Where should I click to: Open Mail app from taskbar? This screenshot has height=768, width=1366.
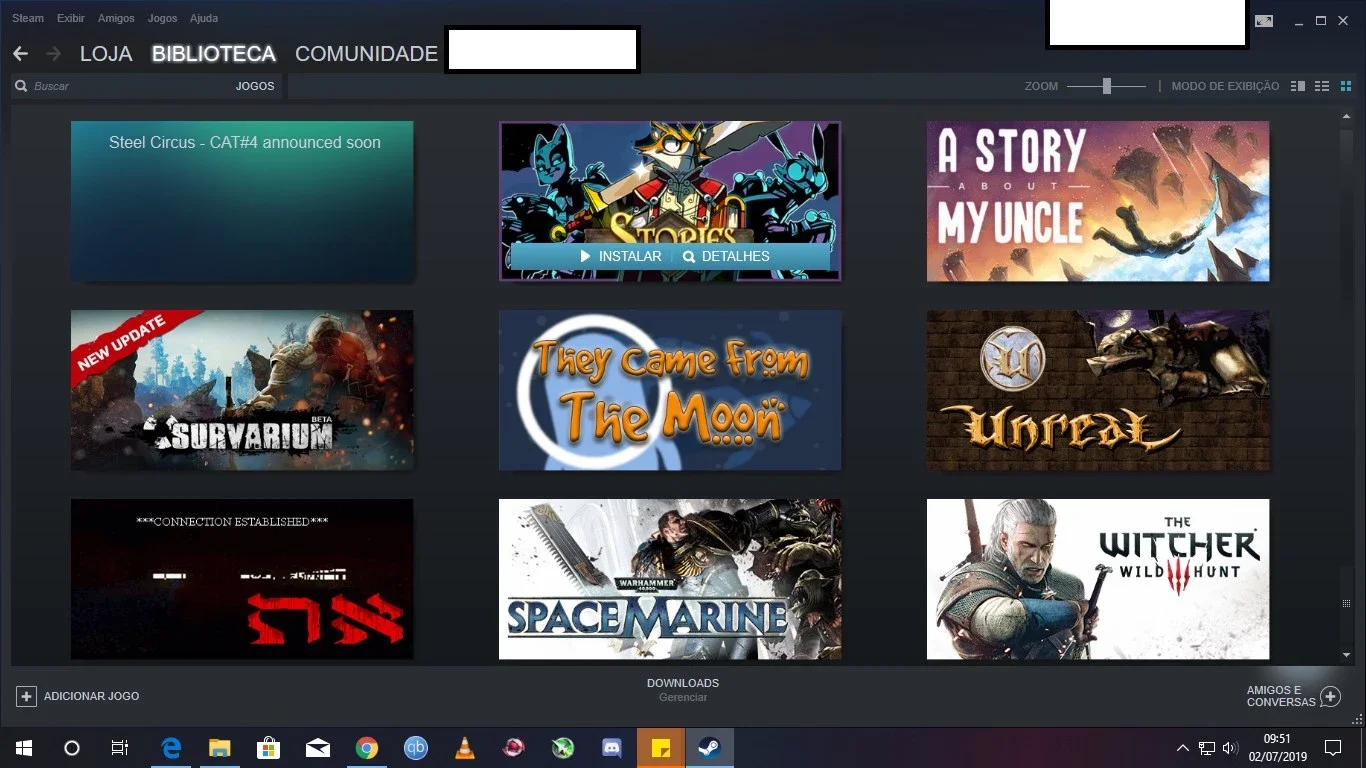[x=318, y=748]
